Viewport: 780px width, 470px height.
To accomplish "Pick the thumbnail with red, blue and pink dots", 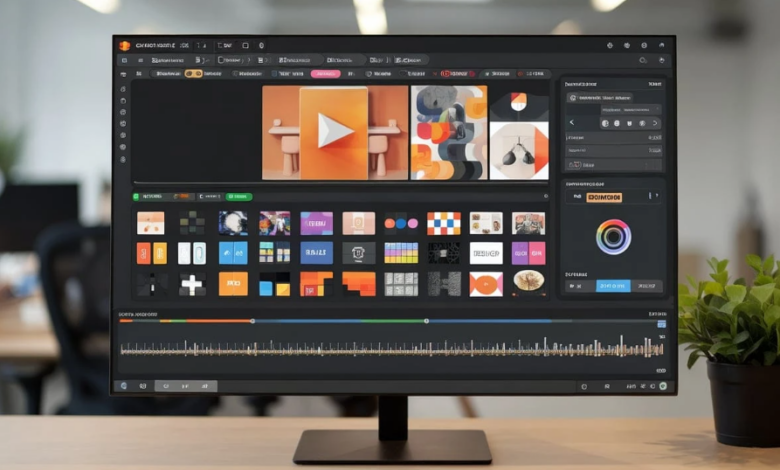I will (x=401, y=223).
